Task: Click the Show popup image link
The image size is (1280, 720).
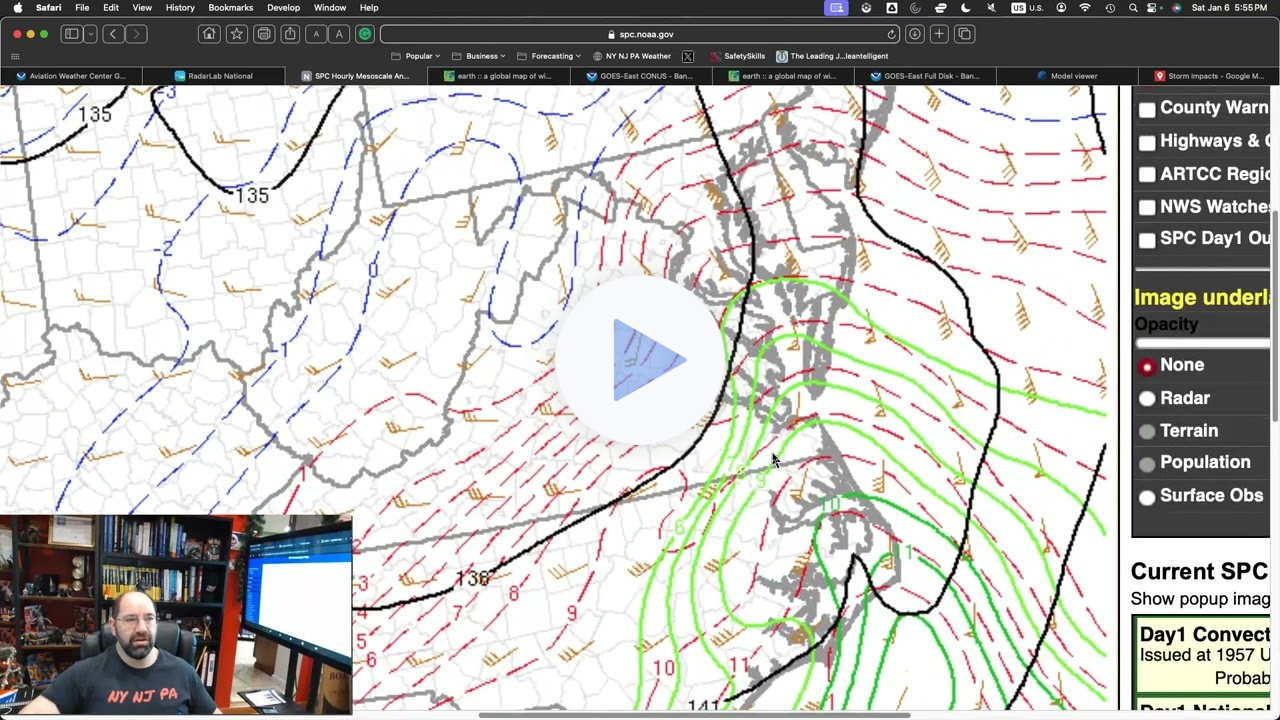Action: pos(1197,599)
